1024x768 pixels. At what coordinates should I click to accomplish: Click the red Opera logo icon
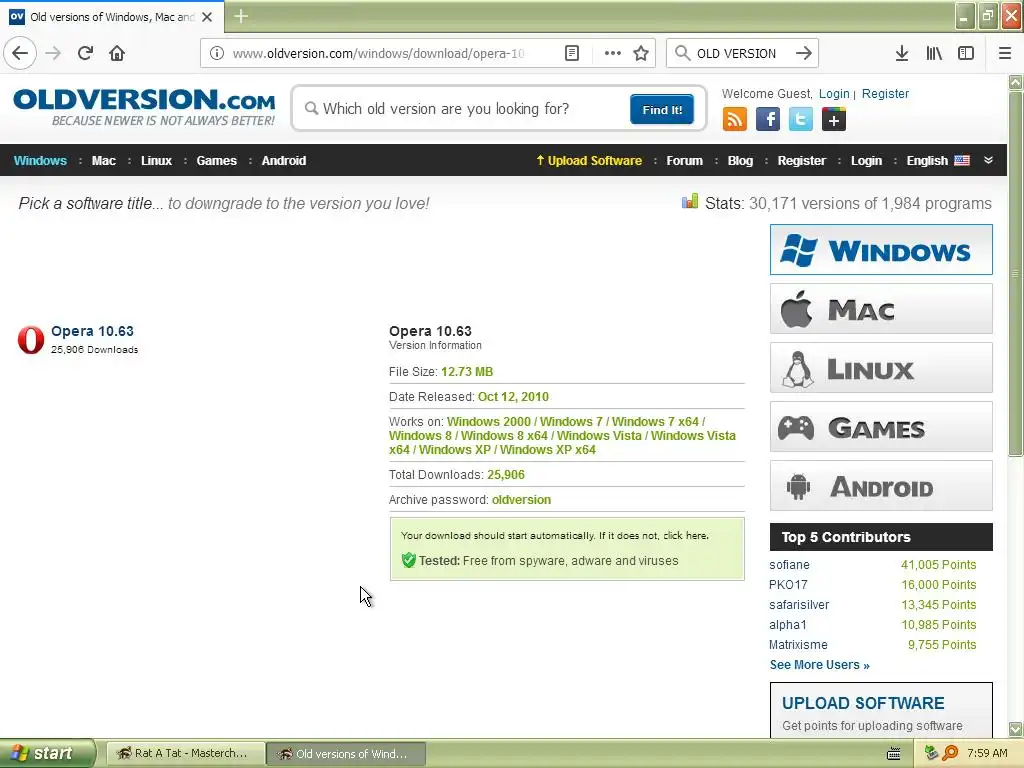tap(31, 340)
